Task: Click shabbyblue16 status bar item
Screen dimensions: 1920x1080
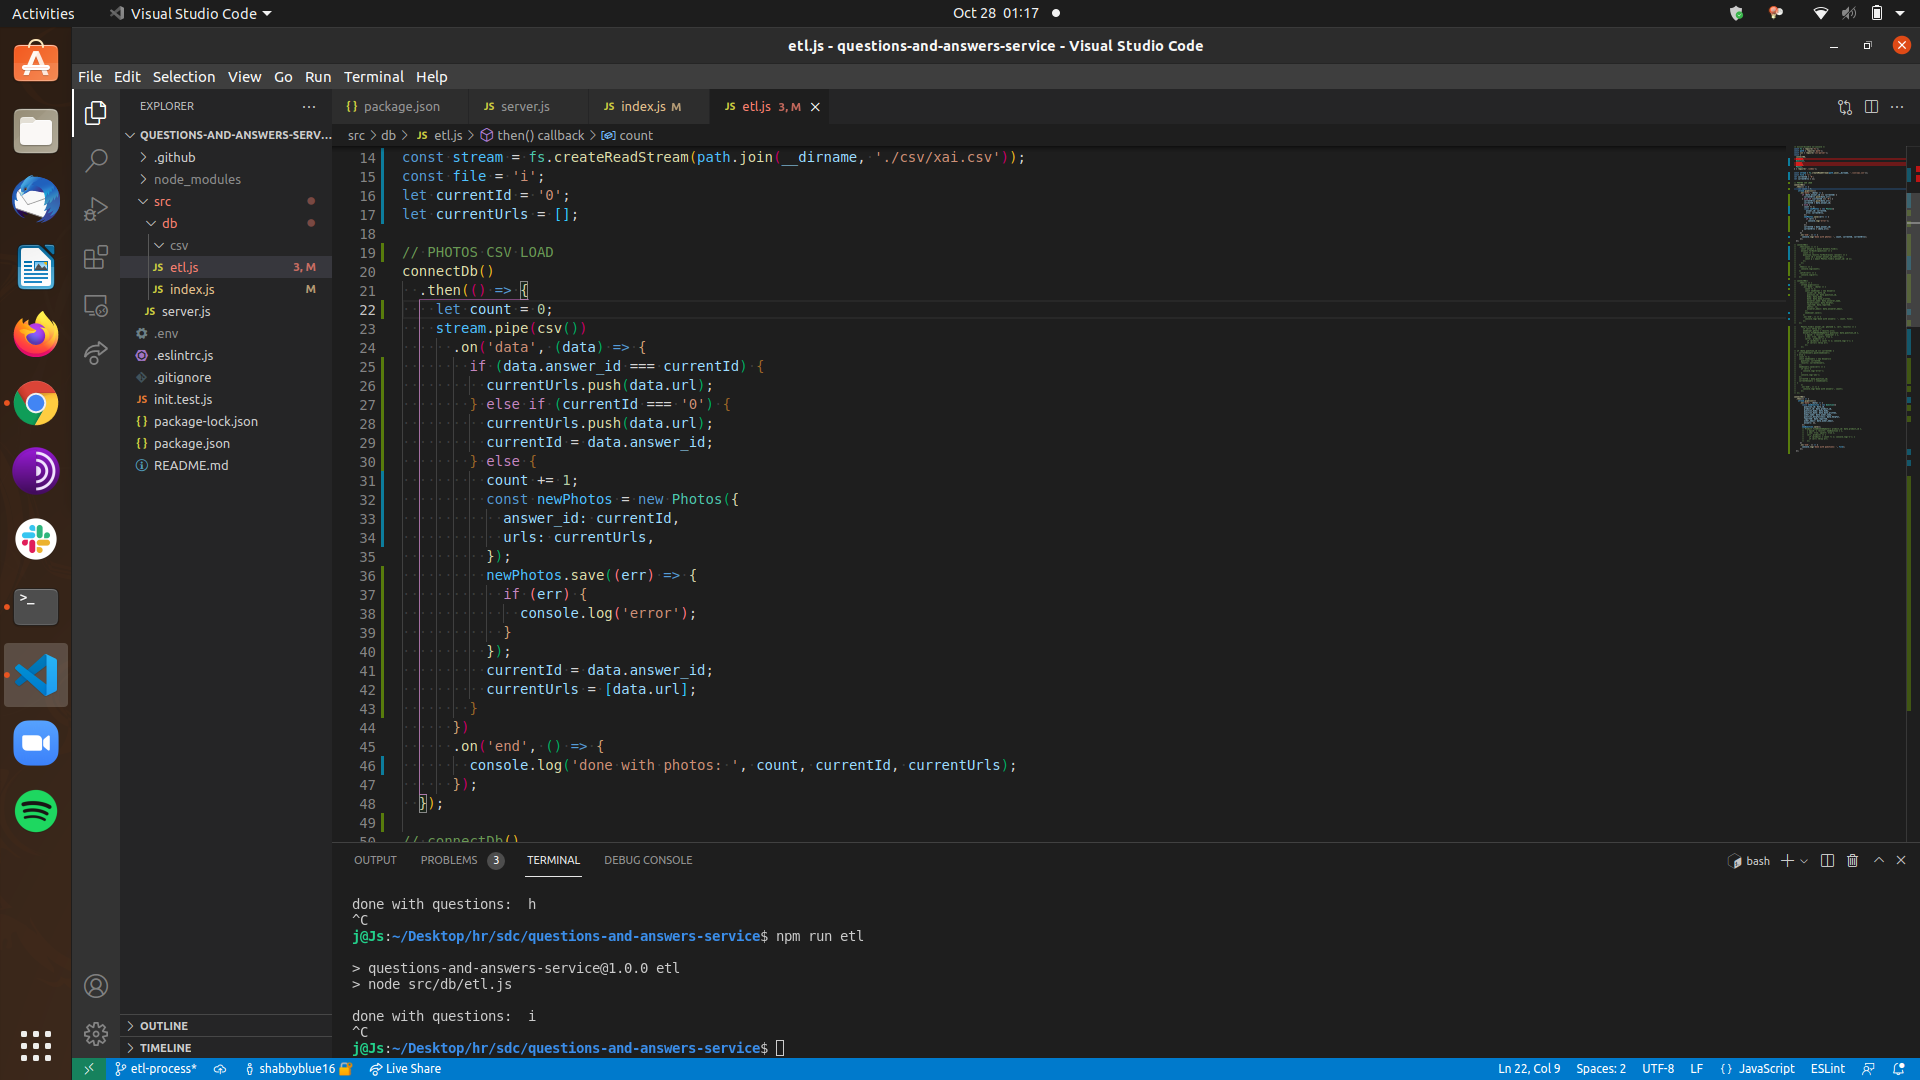Action: click(x=298, y=1069)
